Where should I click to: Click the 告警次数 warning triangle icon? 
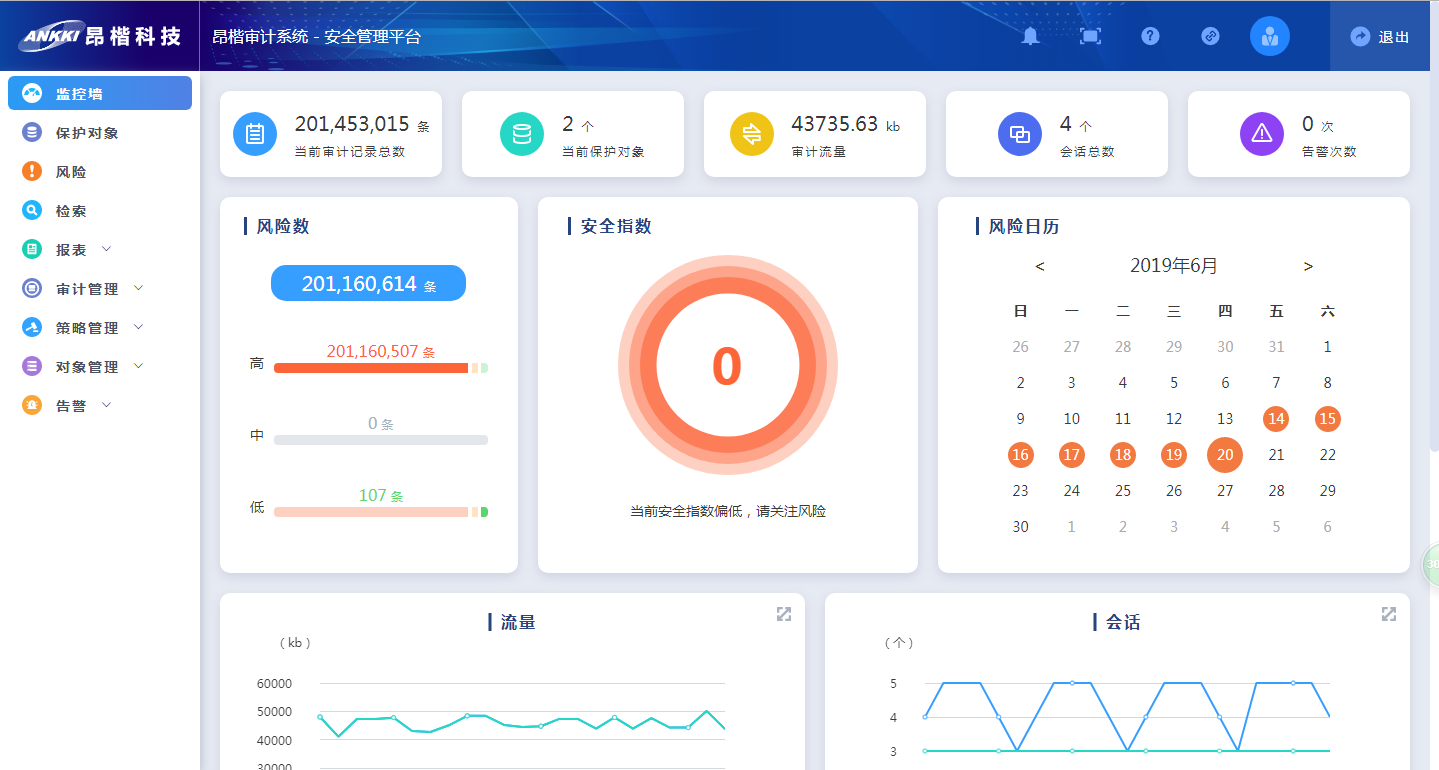(x=1261, y=134)
